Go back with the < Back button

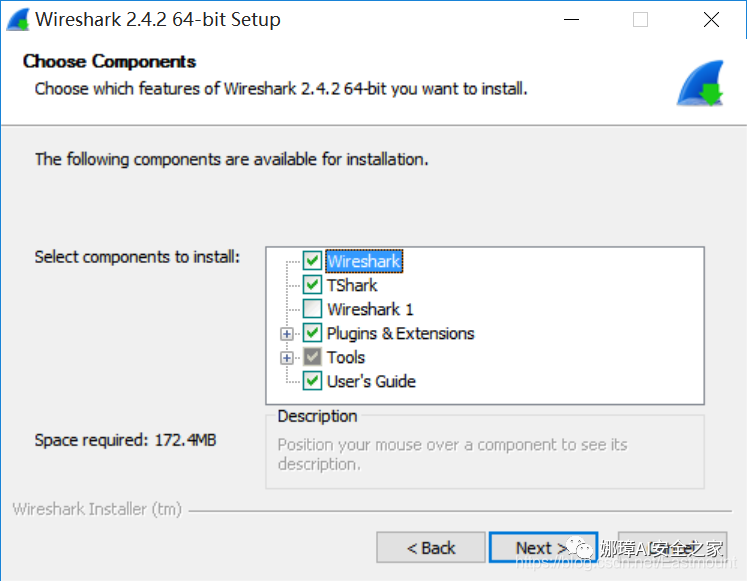(x=431, y=548)
